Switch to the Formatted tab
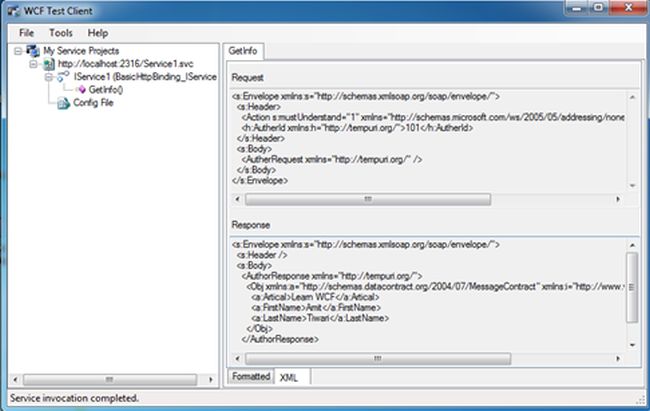 [251, 376]
